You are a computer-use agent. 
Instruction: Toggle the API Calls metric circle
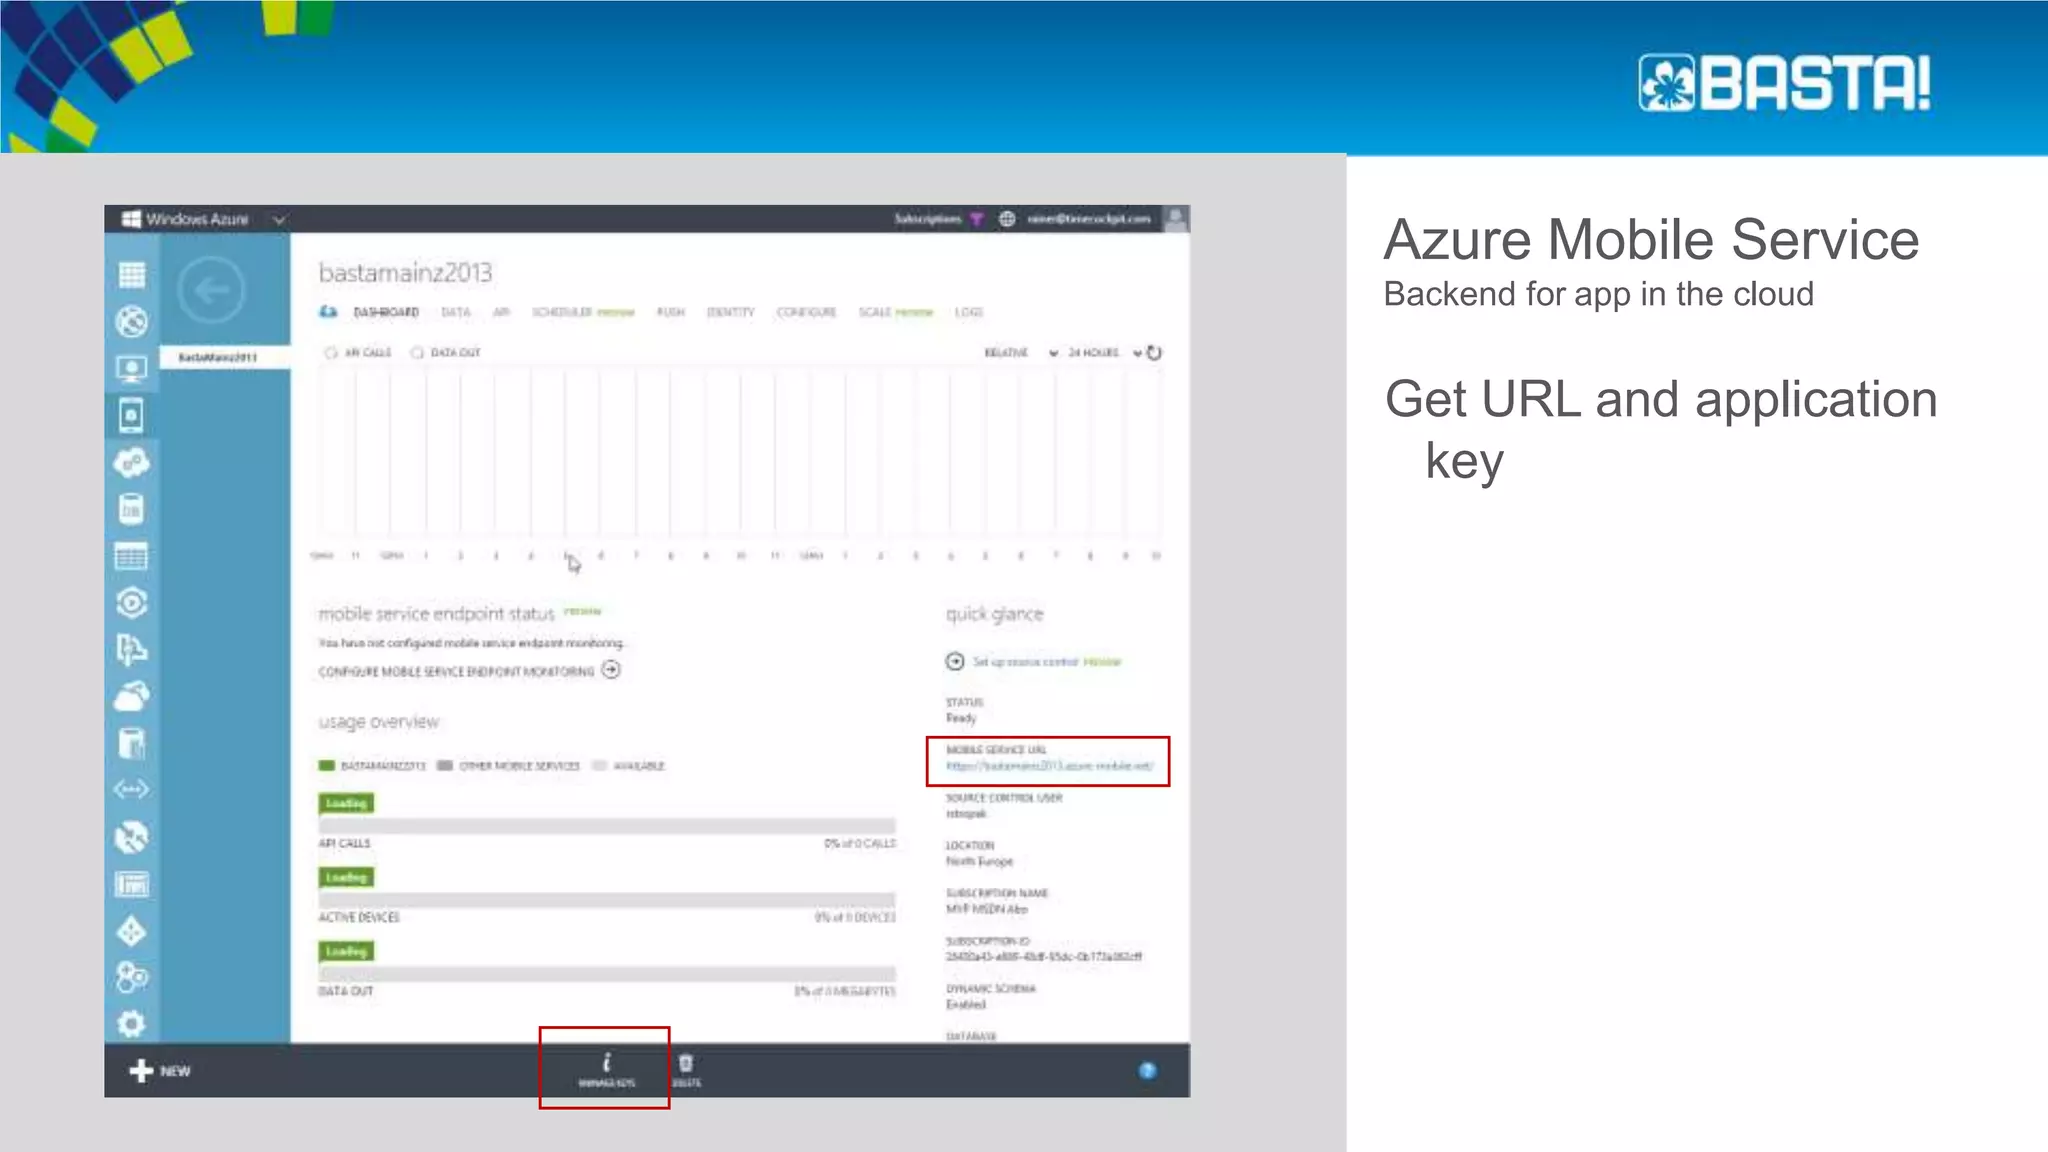coord(331,353)
